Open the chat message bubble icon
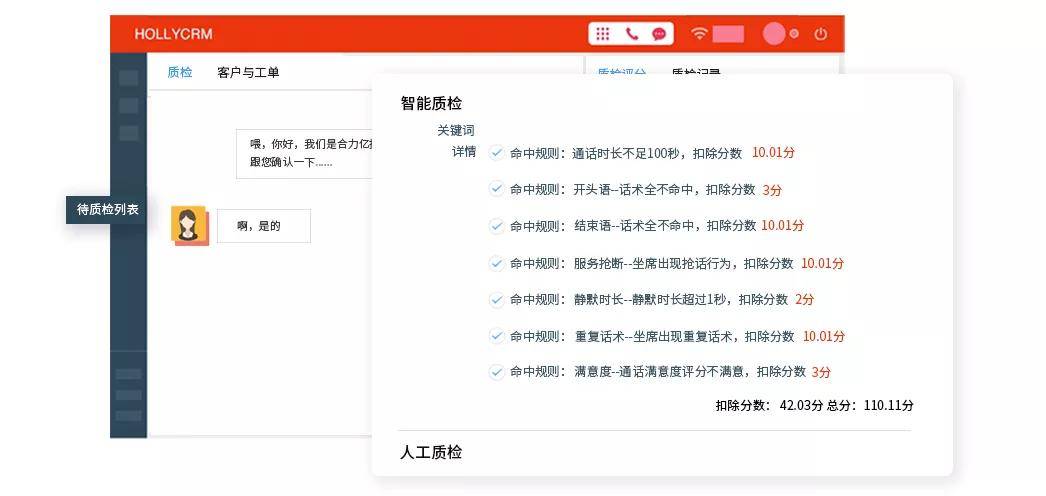Viewport: 1046px width, 496px height. click(659, 34)
